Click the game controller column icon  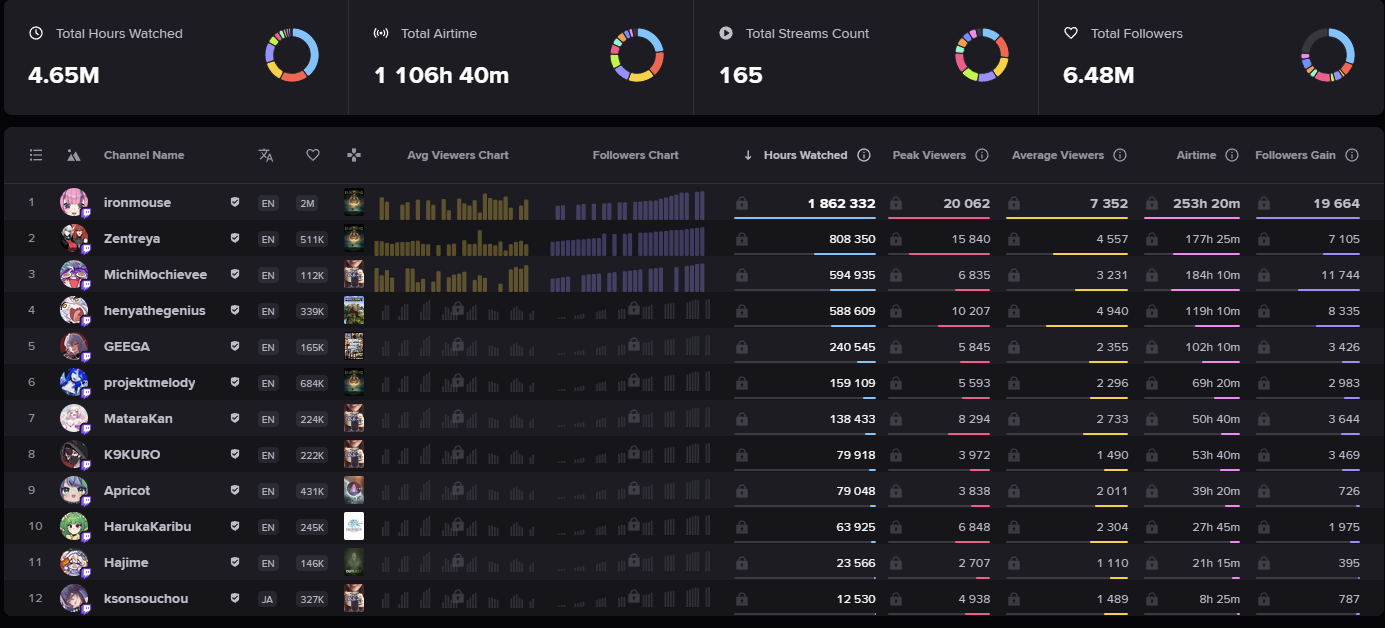click(354, 155)
